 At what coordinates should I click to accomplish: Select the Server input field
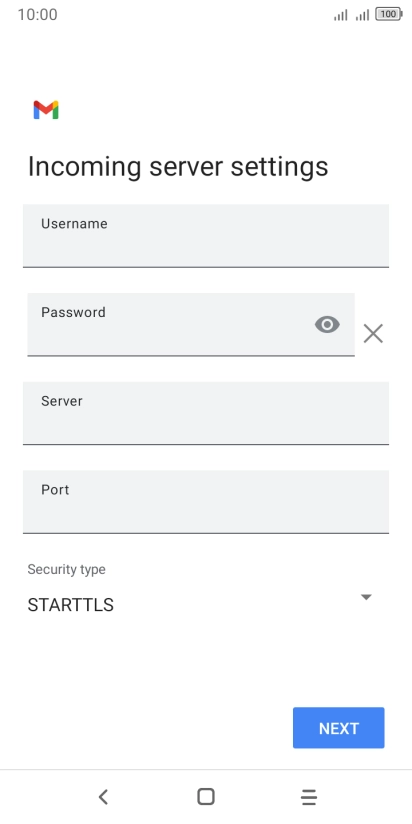206,413
